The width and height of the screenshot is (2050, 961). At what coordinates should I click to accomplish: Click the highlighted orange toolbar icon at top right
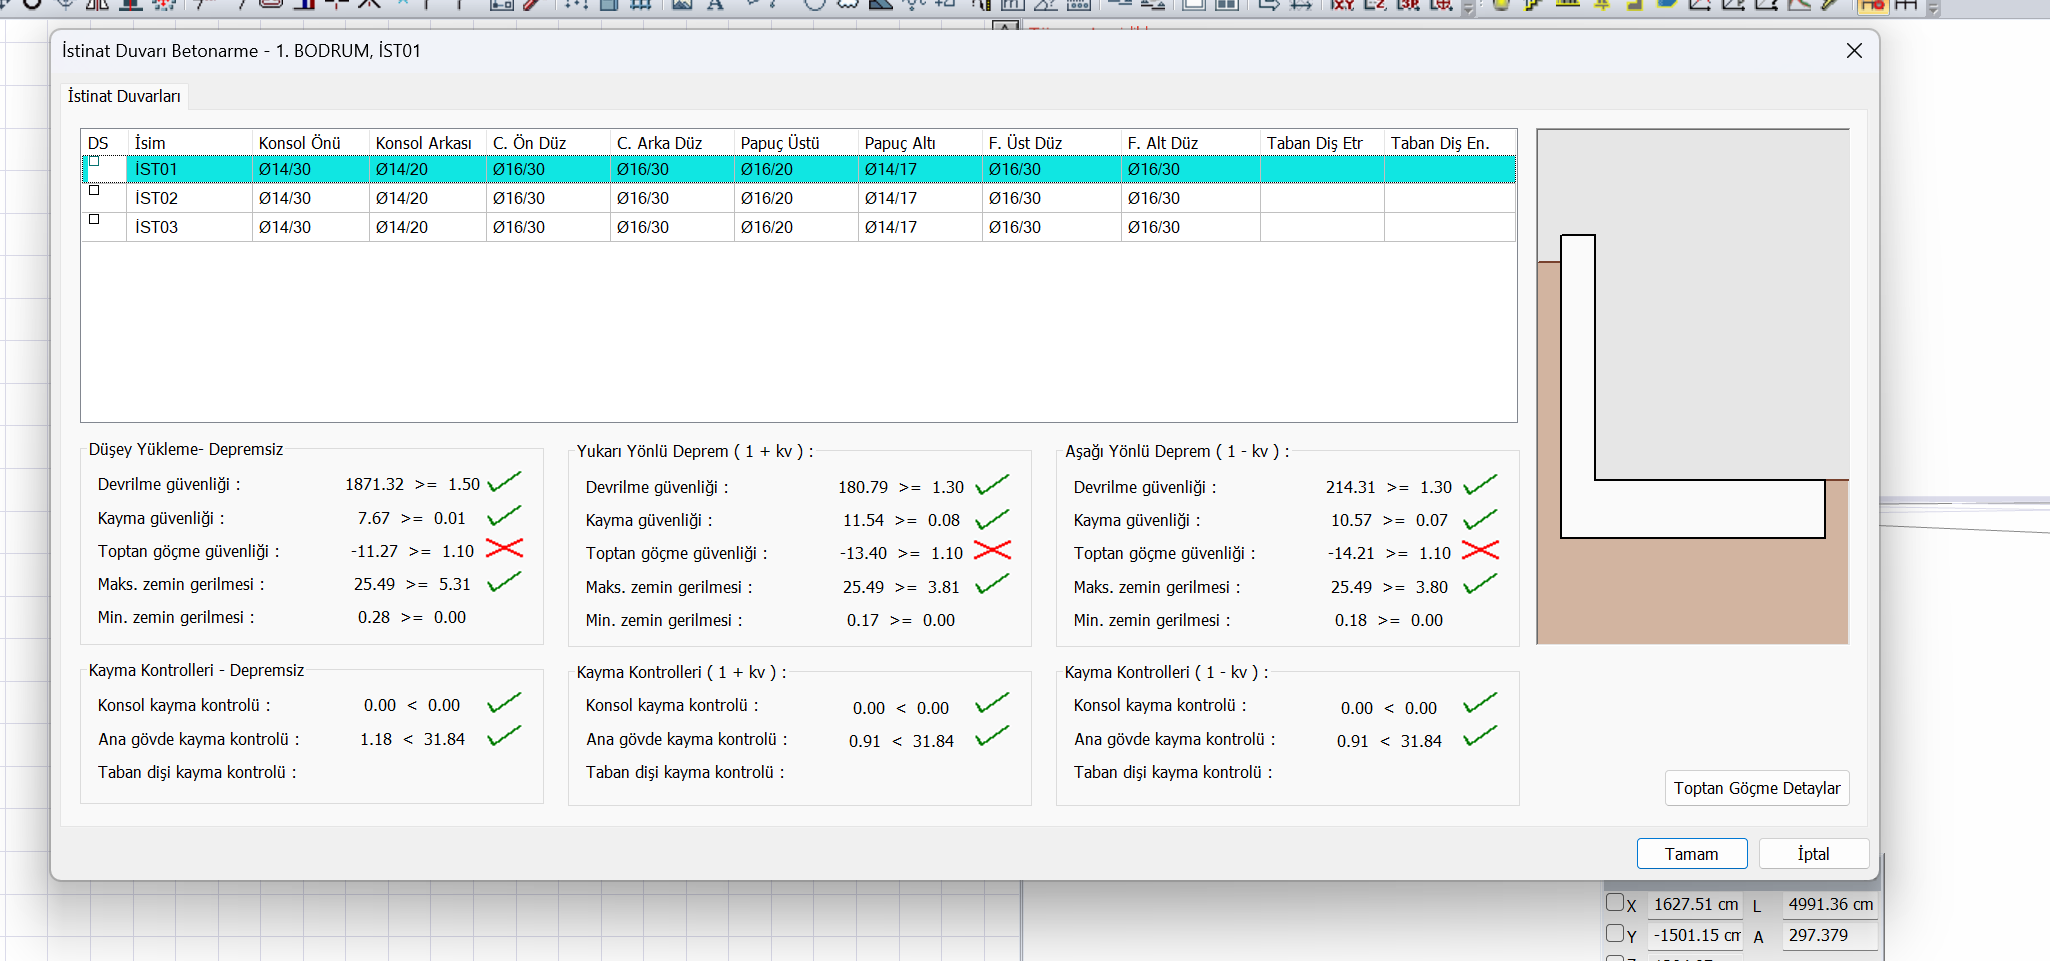[x=1872, y=5]
